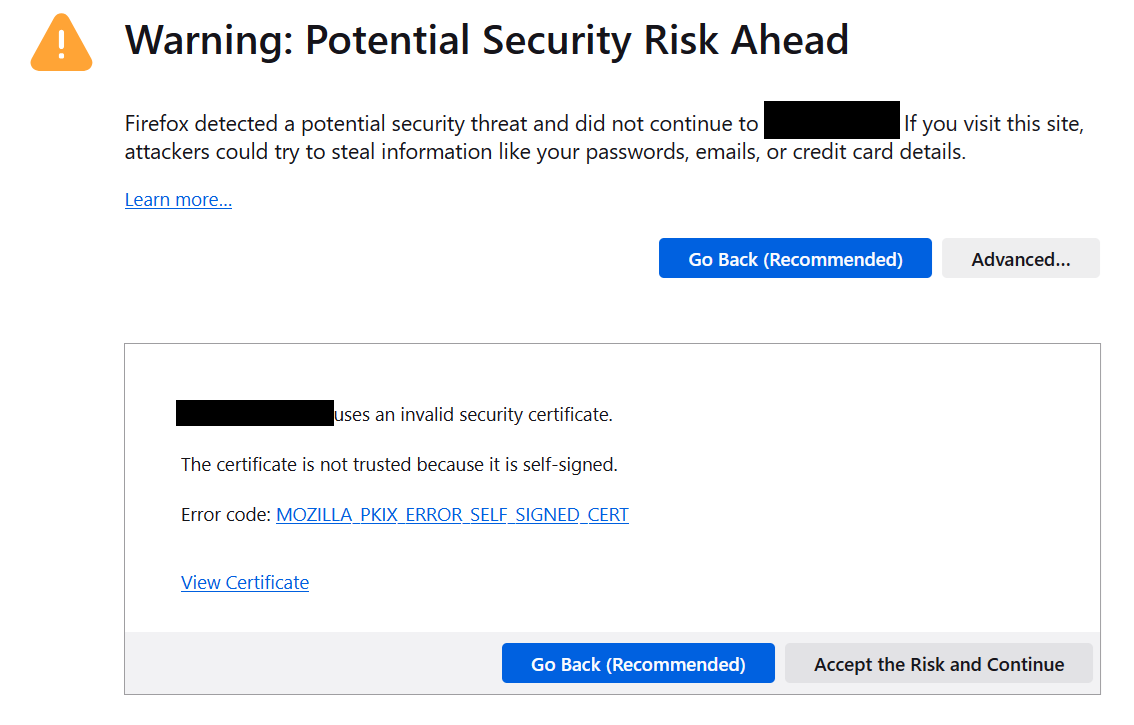The width and height of the screenshot is (1134, 725).
Task: Click the 'If you visit this site' text
Action: pyautogui.click(x=994, y=124)
